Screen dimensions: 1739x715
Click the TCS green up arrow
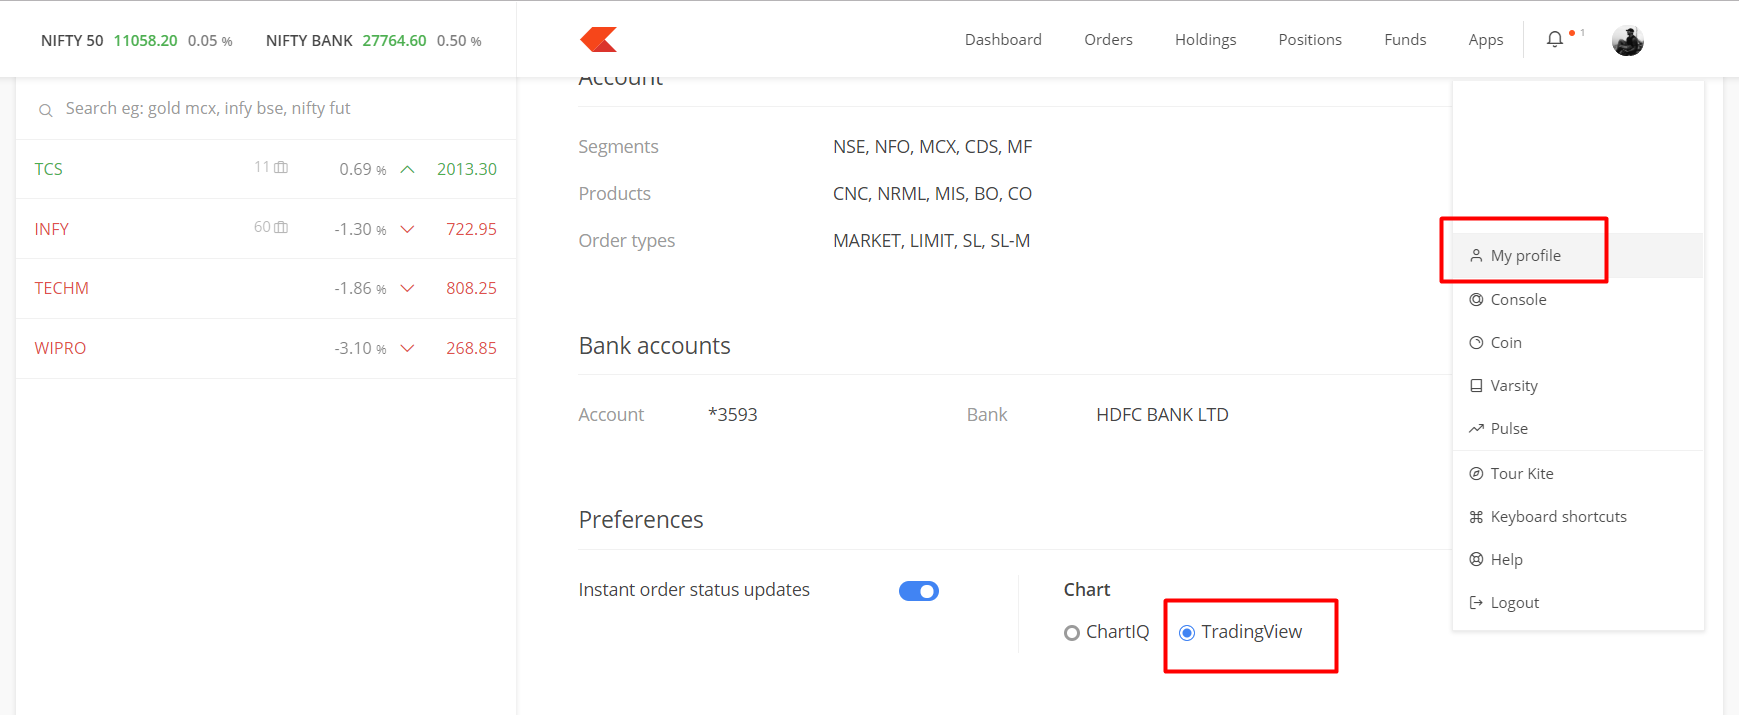tap(407, 169)
